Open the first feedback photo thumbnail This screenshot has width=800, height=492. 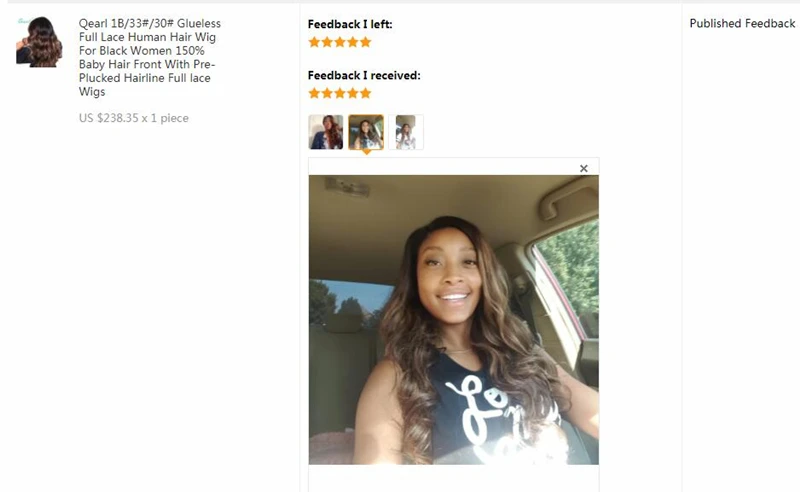(326, 132)
